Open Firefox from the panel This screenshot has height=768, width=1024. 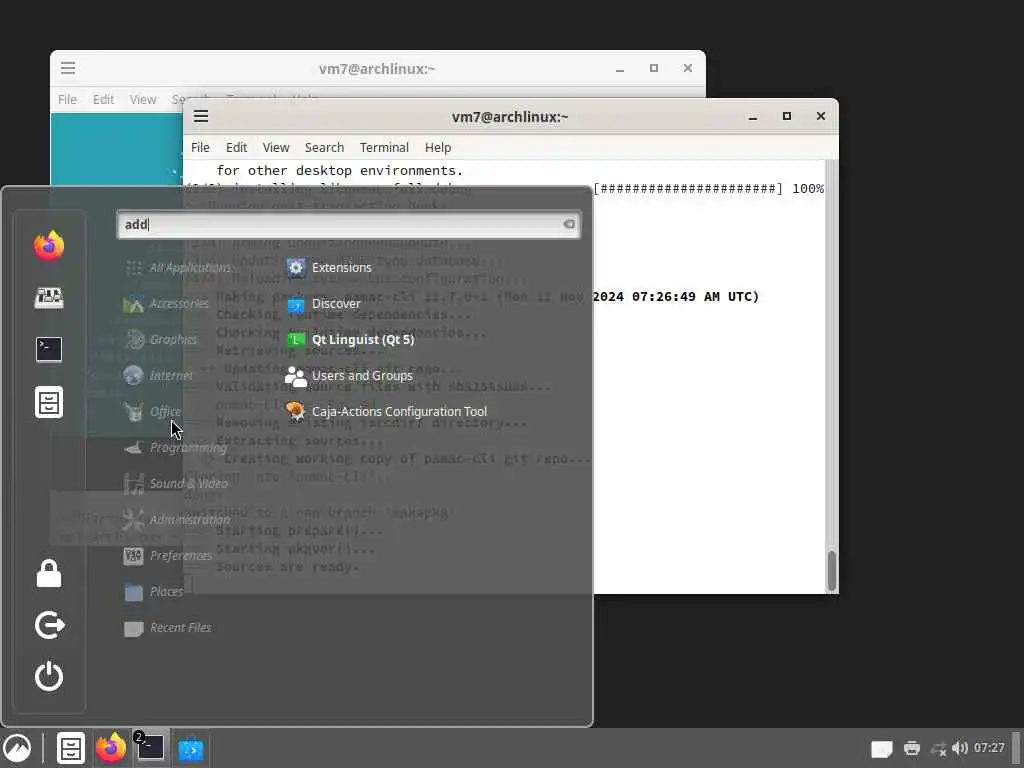point(111,748)
